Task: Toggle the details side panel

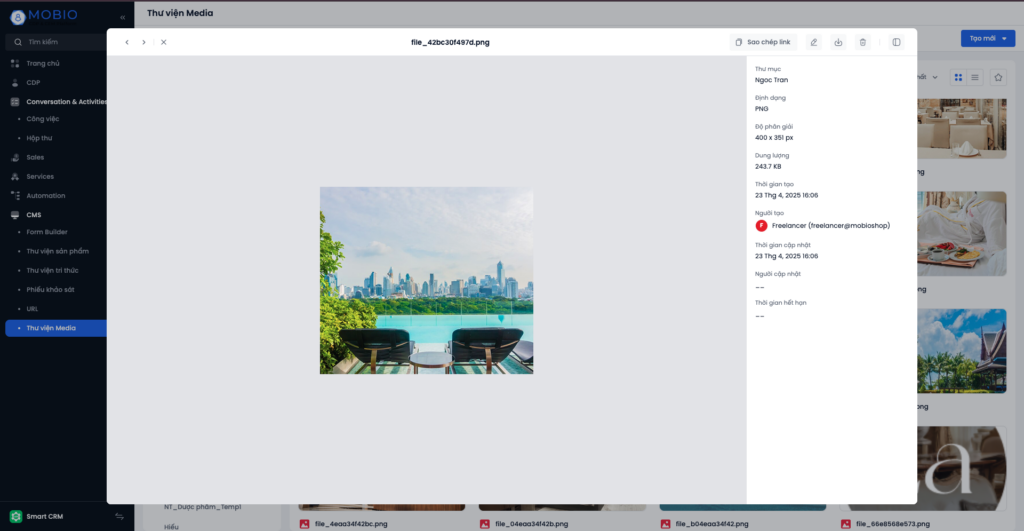Action: point(896,42)
